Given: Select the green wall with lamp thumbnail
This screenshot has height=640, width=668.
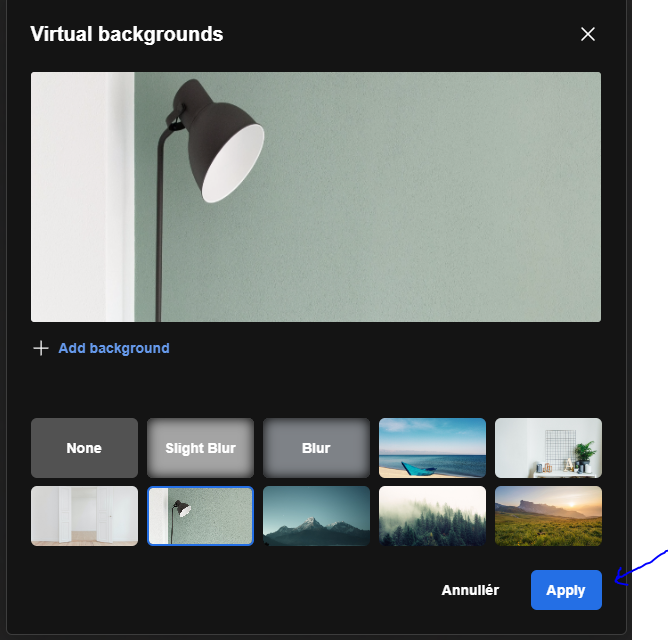Looking at the screenshot, I should coord(200,516).
